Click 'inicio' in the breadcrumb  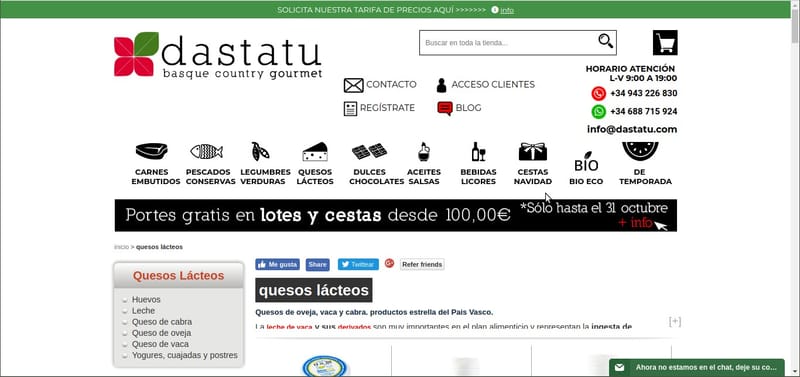pos(121,247)
